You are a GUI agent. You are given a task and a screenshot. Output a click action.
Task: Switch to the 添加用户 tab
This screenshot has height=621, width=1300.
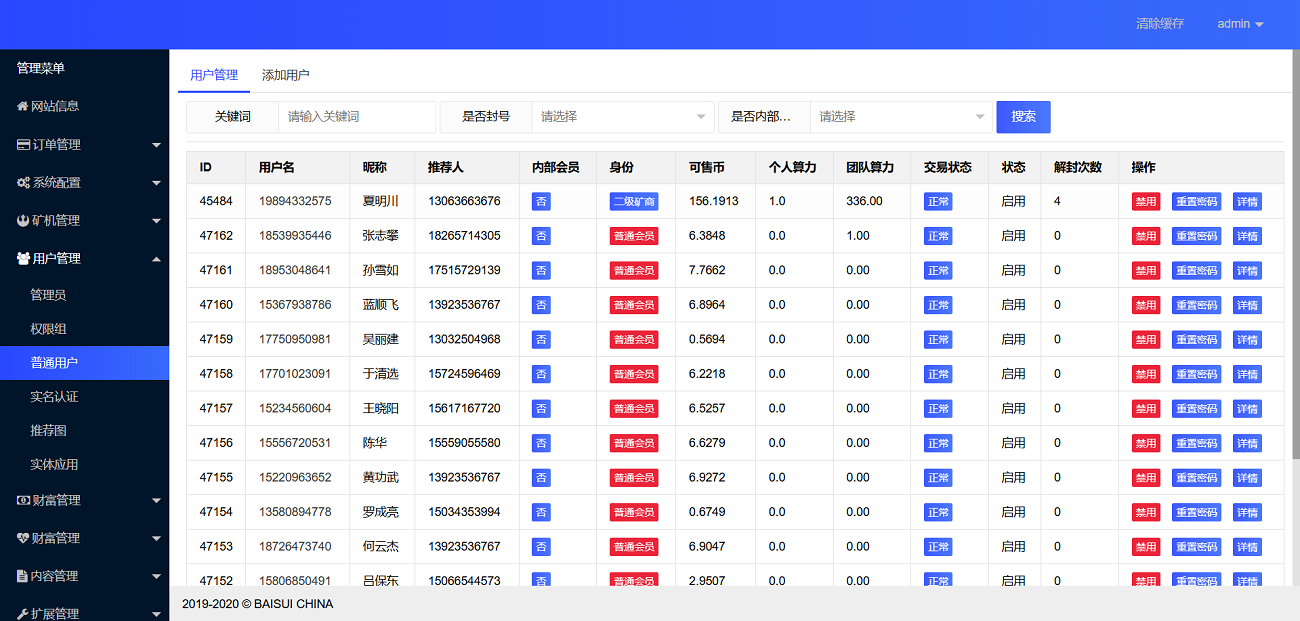pos(285,75)
